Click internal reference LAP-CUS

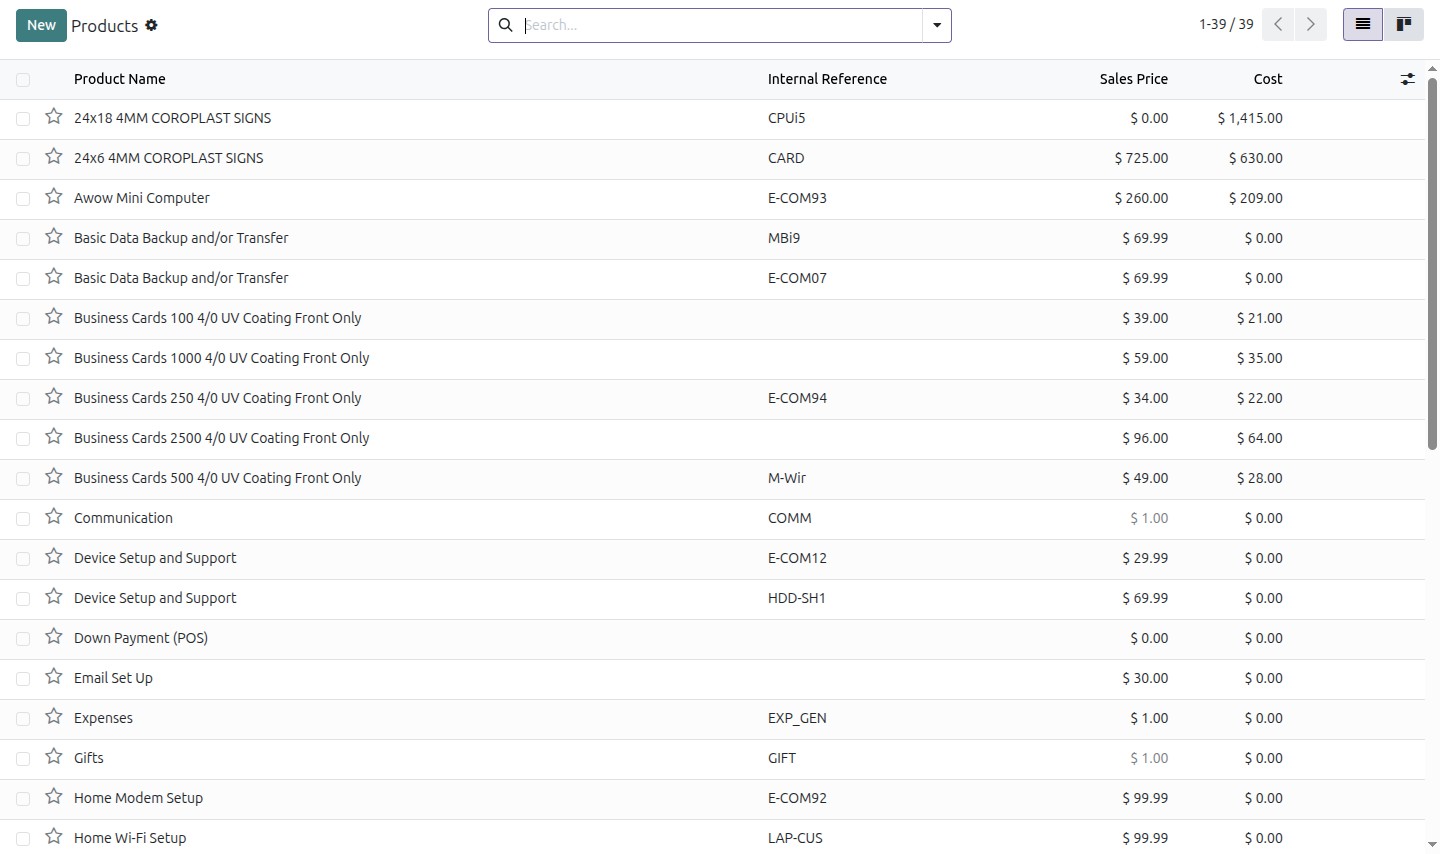coord(795,838)
